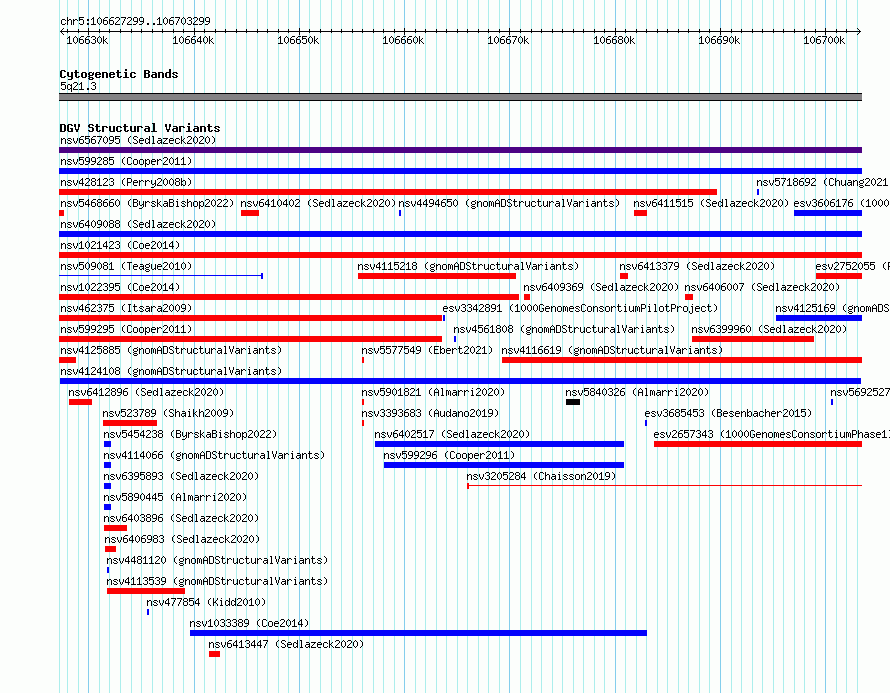
Task: Click the nsv477854 (Kidd2010) label
Action: (x=206, y=602)
